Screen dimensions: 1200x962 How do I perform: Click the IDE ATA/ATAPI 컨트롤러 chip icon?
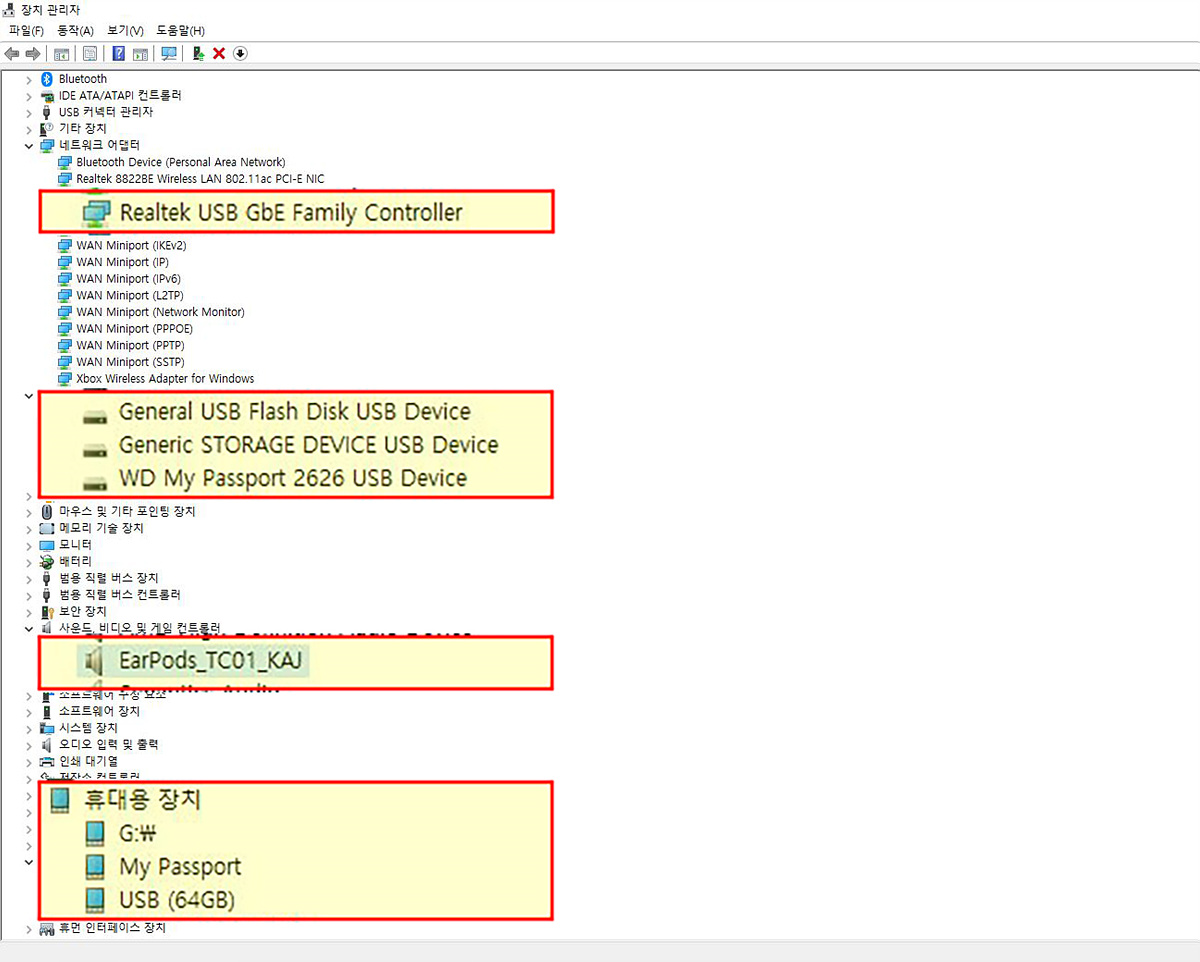(46, 95)
